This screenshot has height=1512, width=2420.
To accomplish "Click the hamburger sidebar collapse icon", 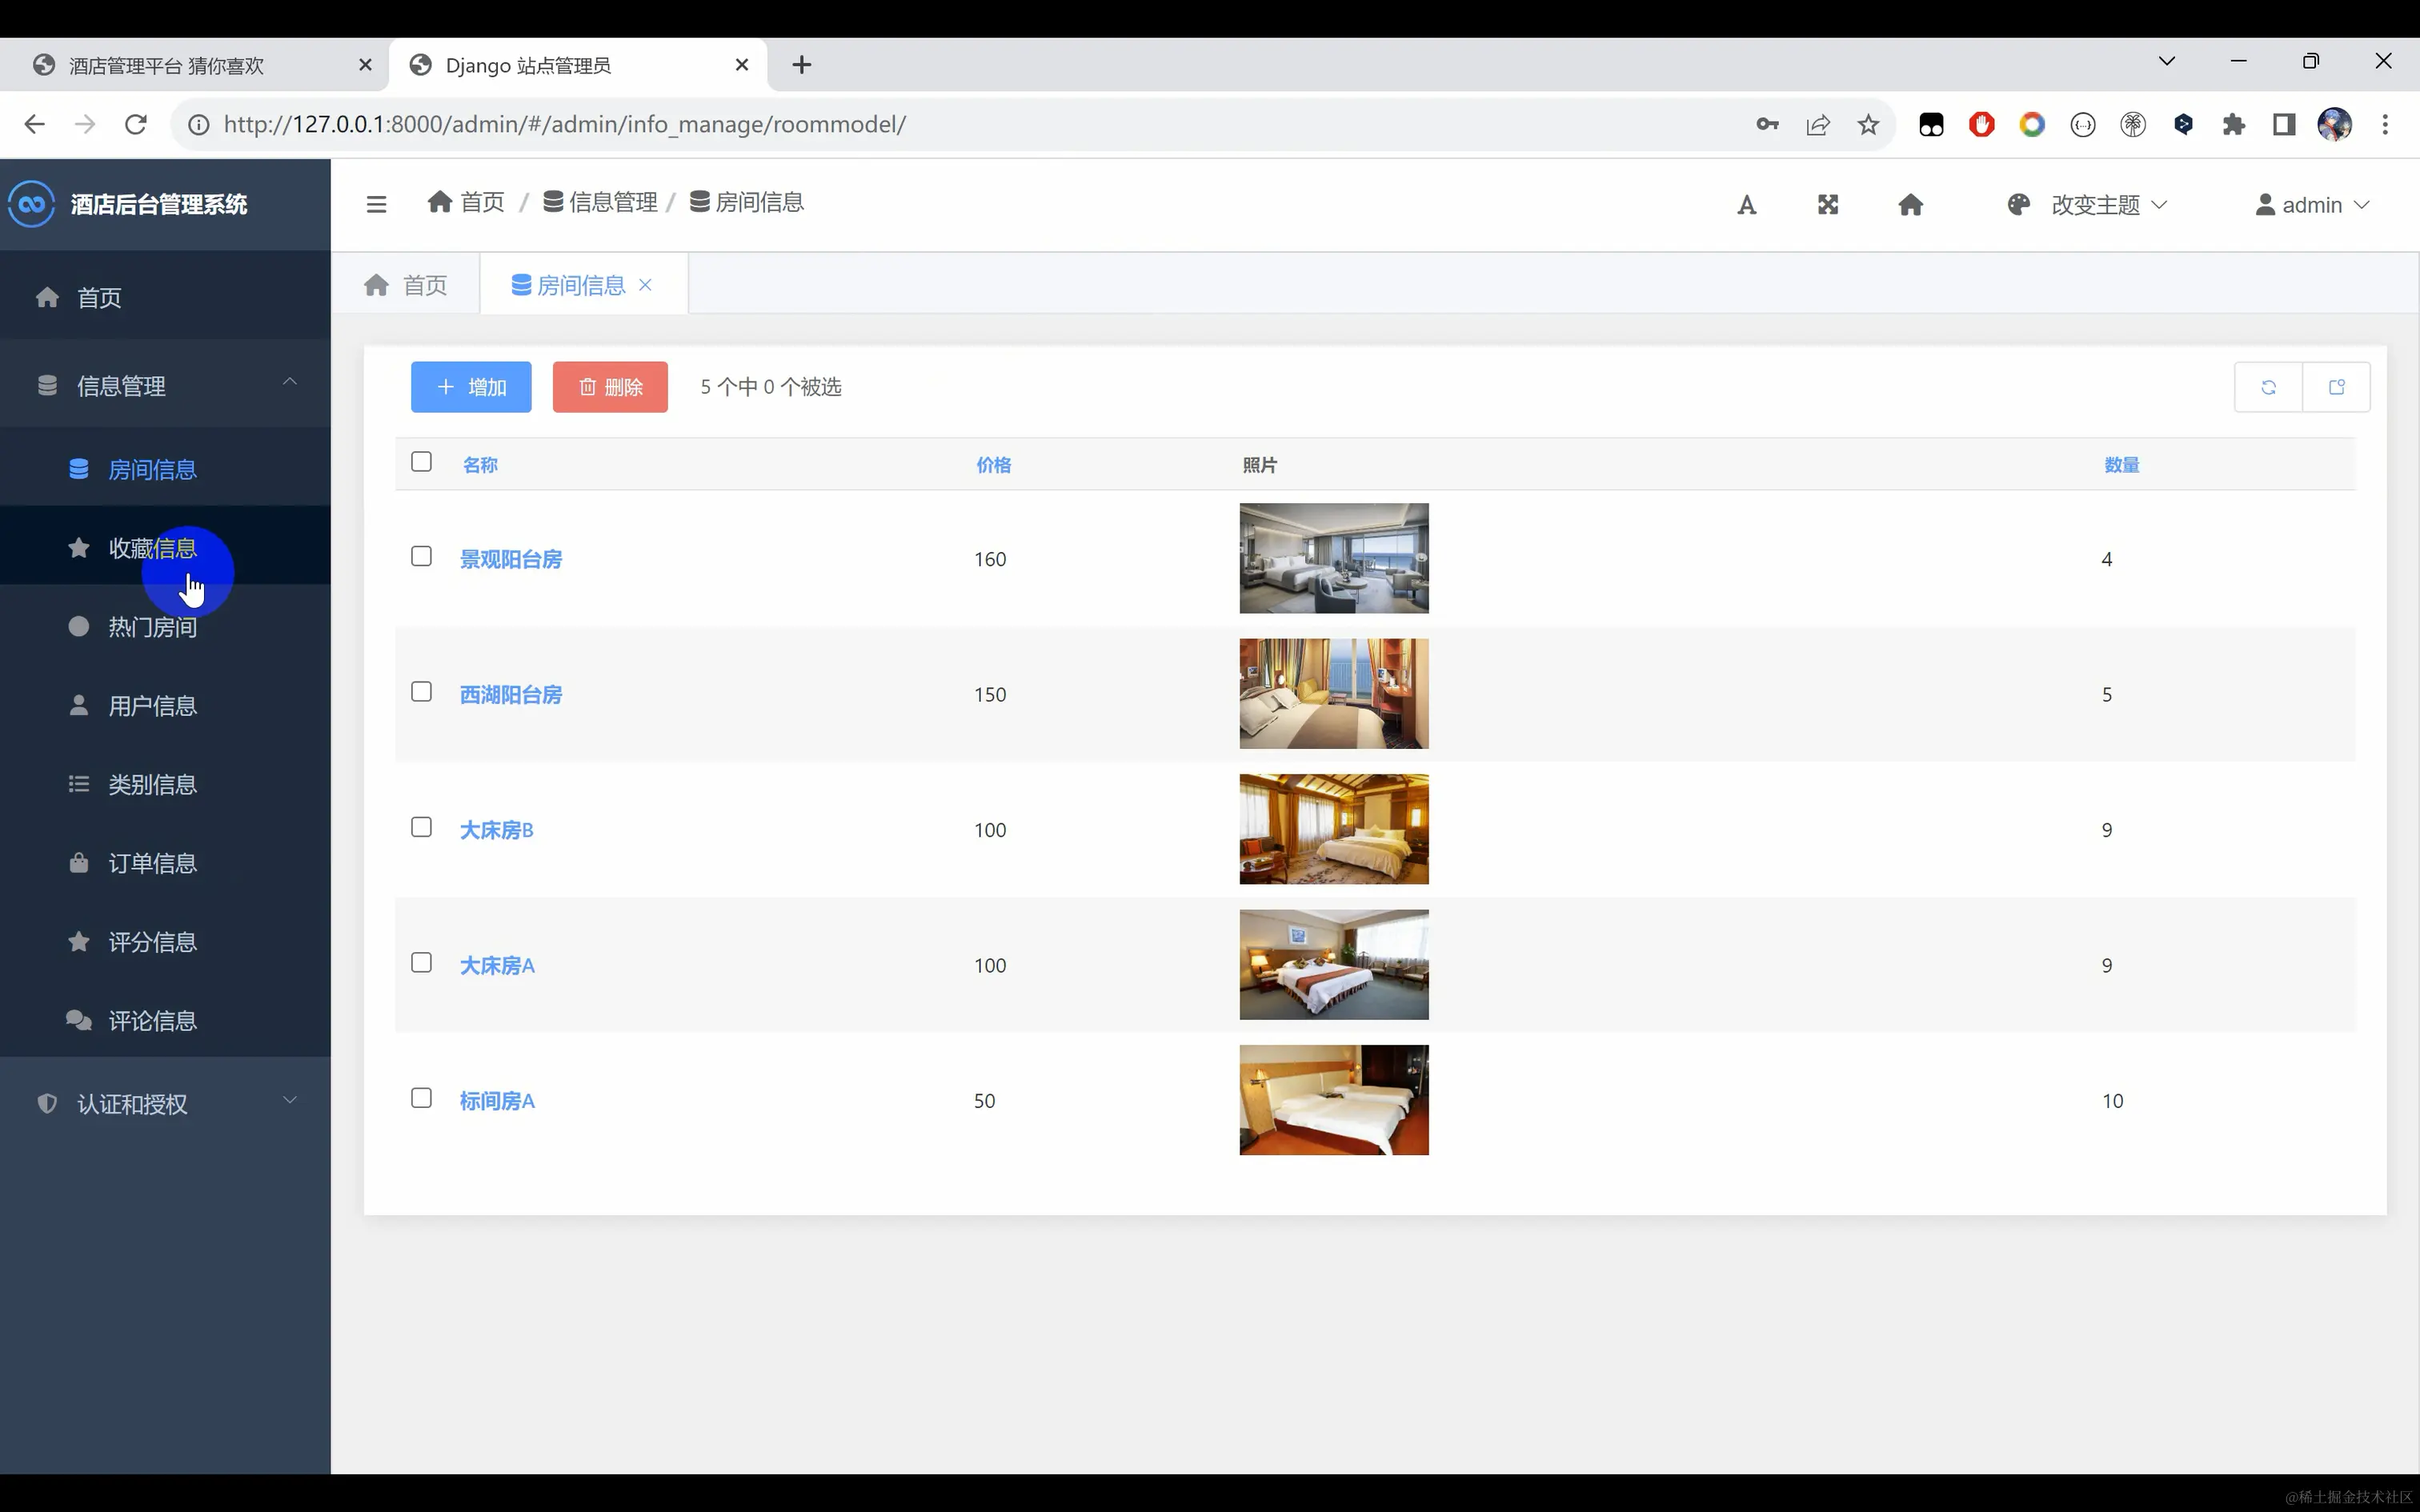I will click(376, 204).
